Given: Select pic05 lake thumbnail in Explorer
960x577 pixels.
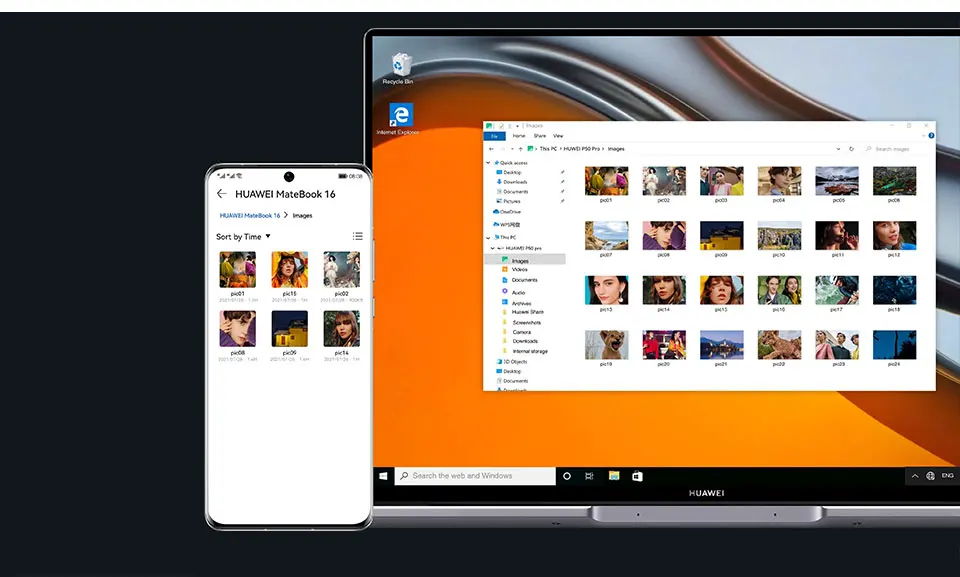Looking at the screenshot, I should [x=837, y=181].
